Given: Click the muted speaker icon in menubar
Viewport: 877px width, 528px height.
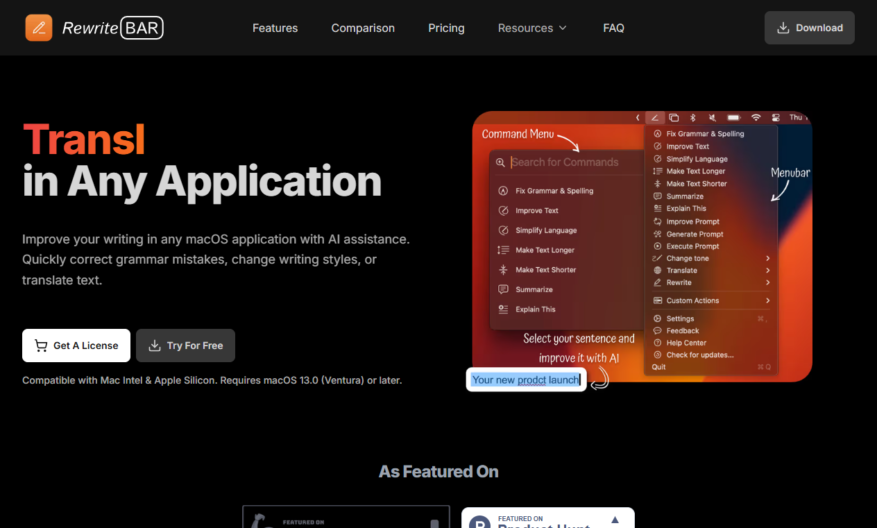Looking at the screenshot, I should pos(712,117).
